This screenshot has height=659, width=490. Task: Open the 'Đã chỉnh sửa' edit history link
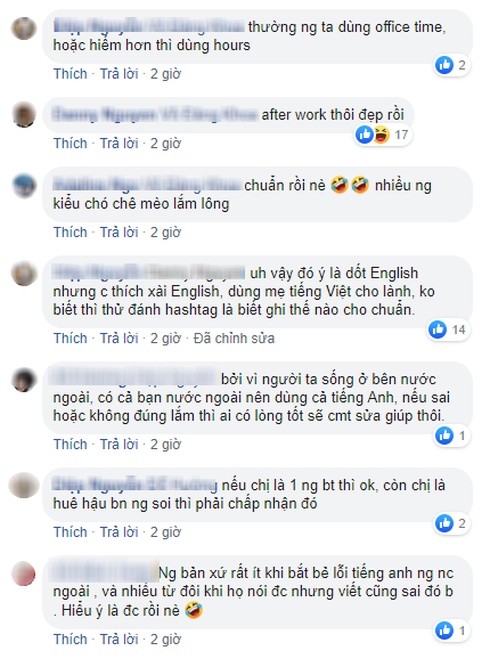pos(234,338)
